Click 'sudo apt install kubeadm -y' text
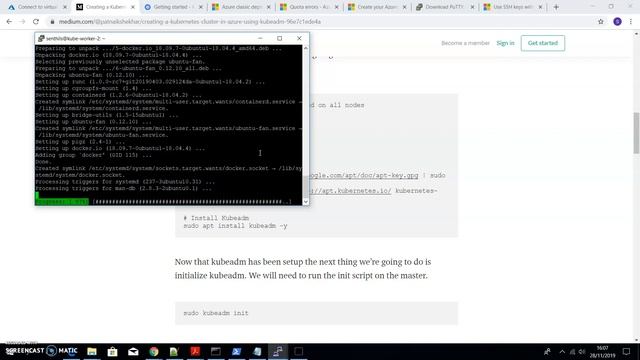Viewport: 640px width, 360px height. [x=235, y=226]
